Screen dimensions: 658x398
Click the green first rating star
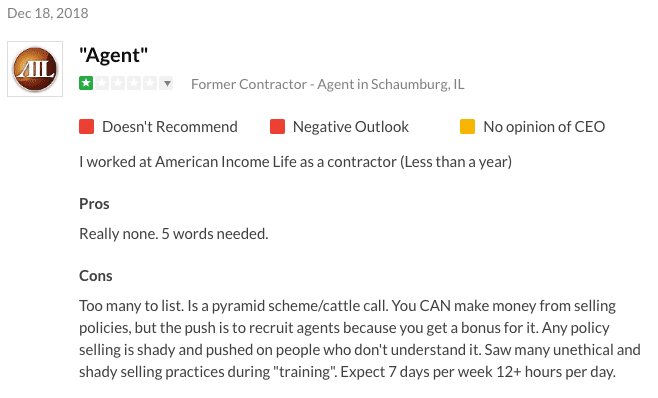point(86,83)
